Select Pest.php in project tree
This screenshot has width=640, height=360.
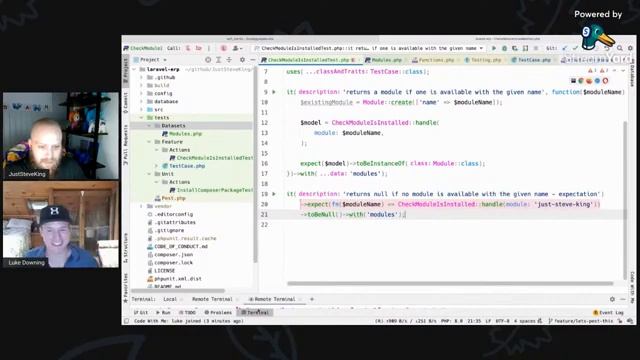[173, 198]
